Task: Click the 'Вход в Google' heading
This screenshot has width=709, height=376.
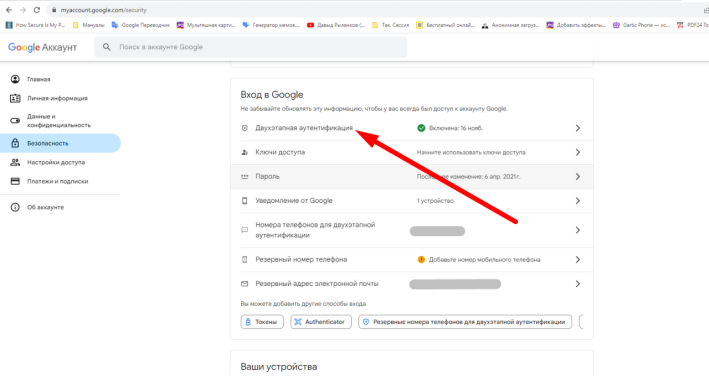Action: click(272, 95)
